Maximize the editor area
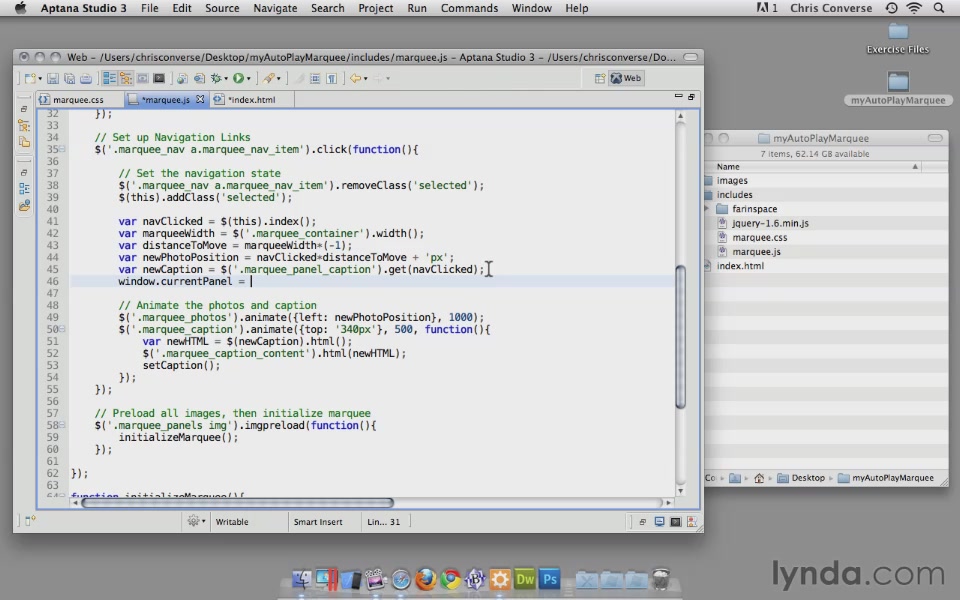The width and height of the screenshot is (960, 600). pyautogui.click(x=691, y=97)
